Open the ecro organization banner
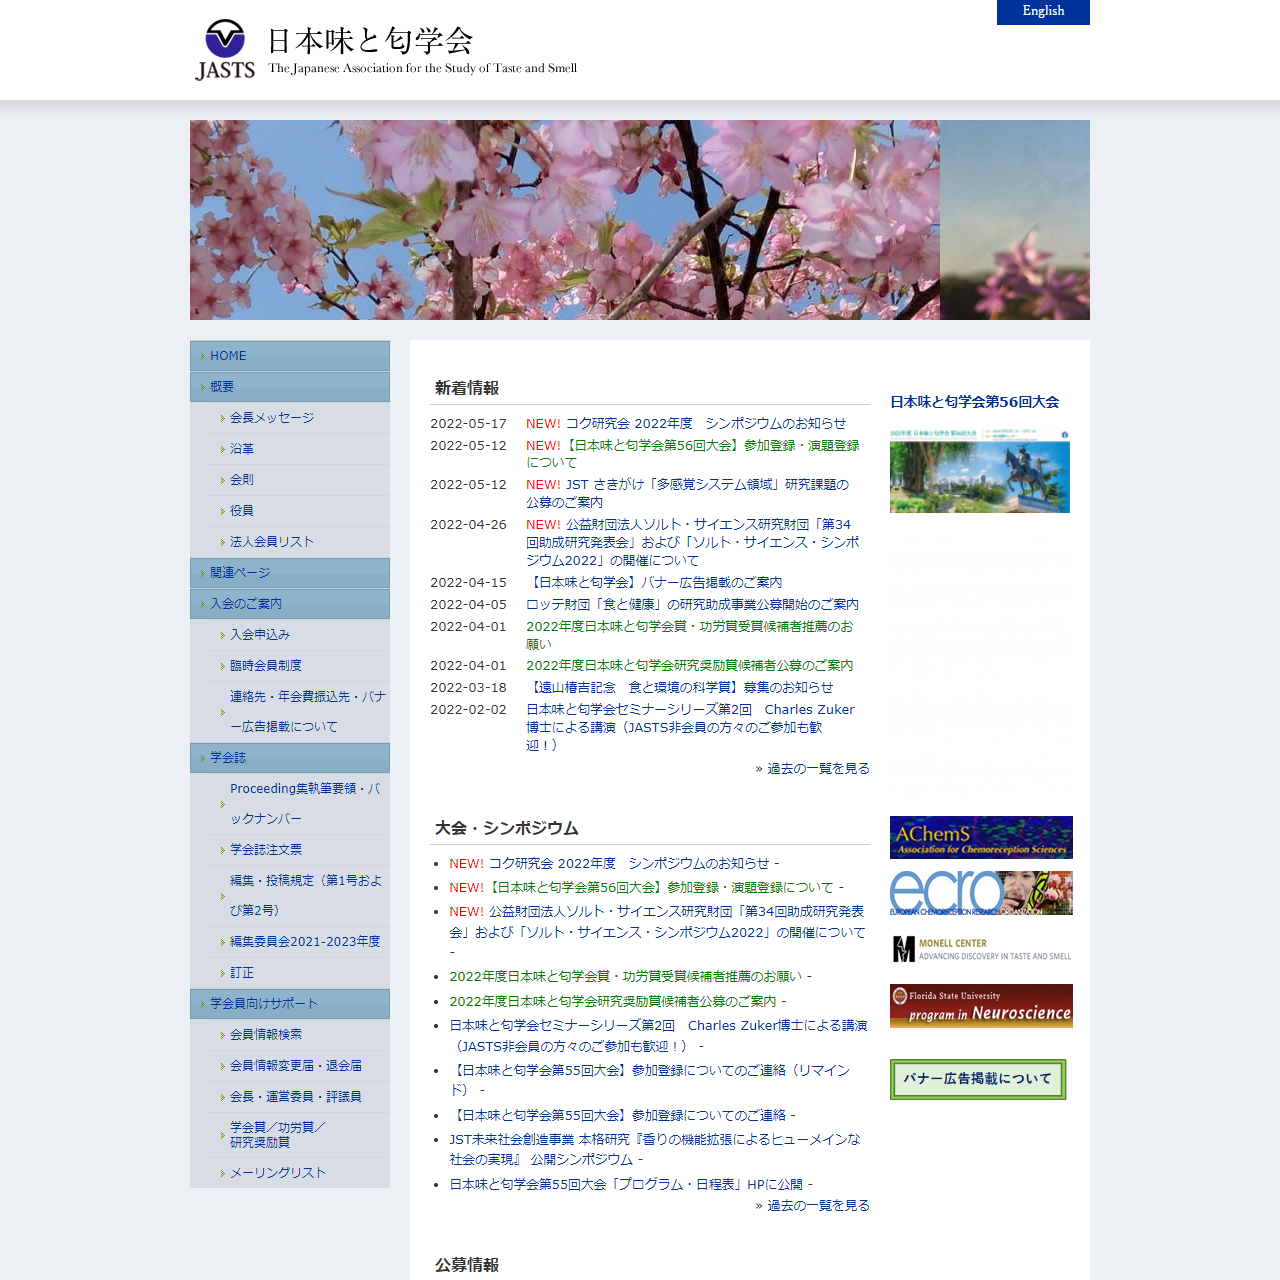Image resolution: width=1280 pixels, height=1280 pixels. [980, 892]
